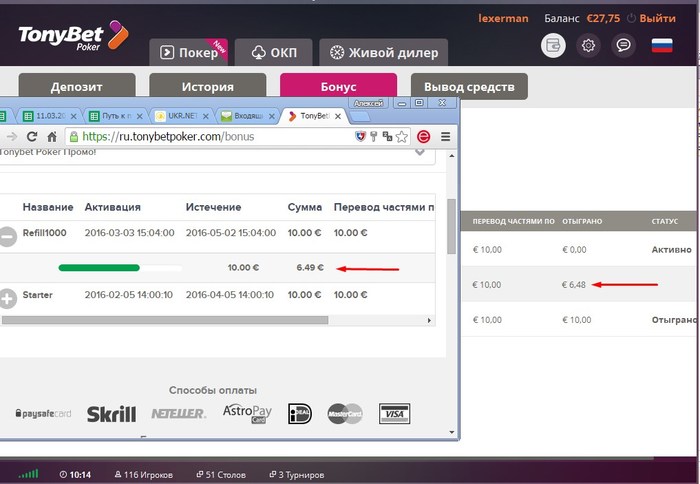This screenshot has width=700, height=484.
Task: Switch to the История tab
Action: 208,86
